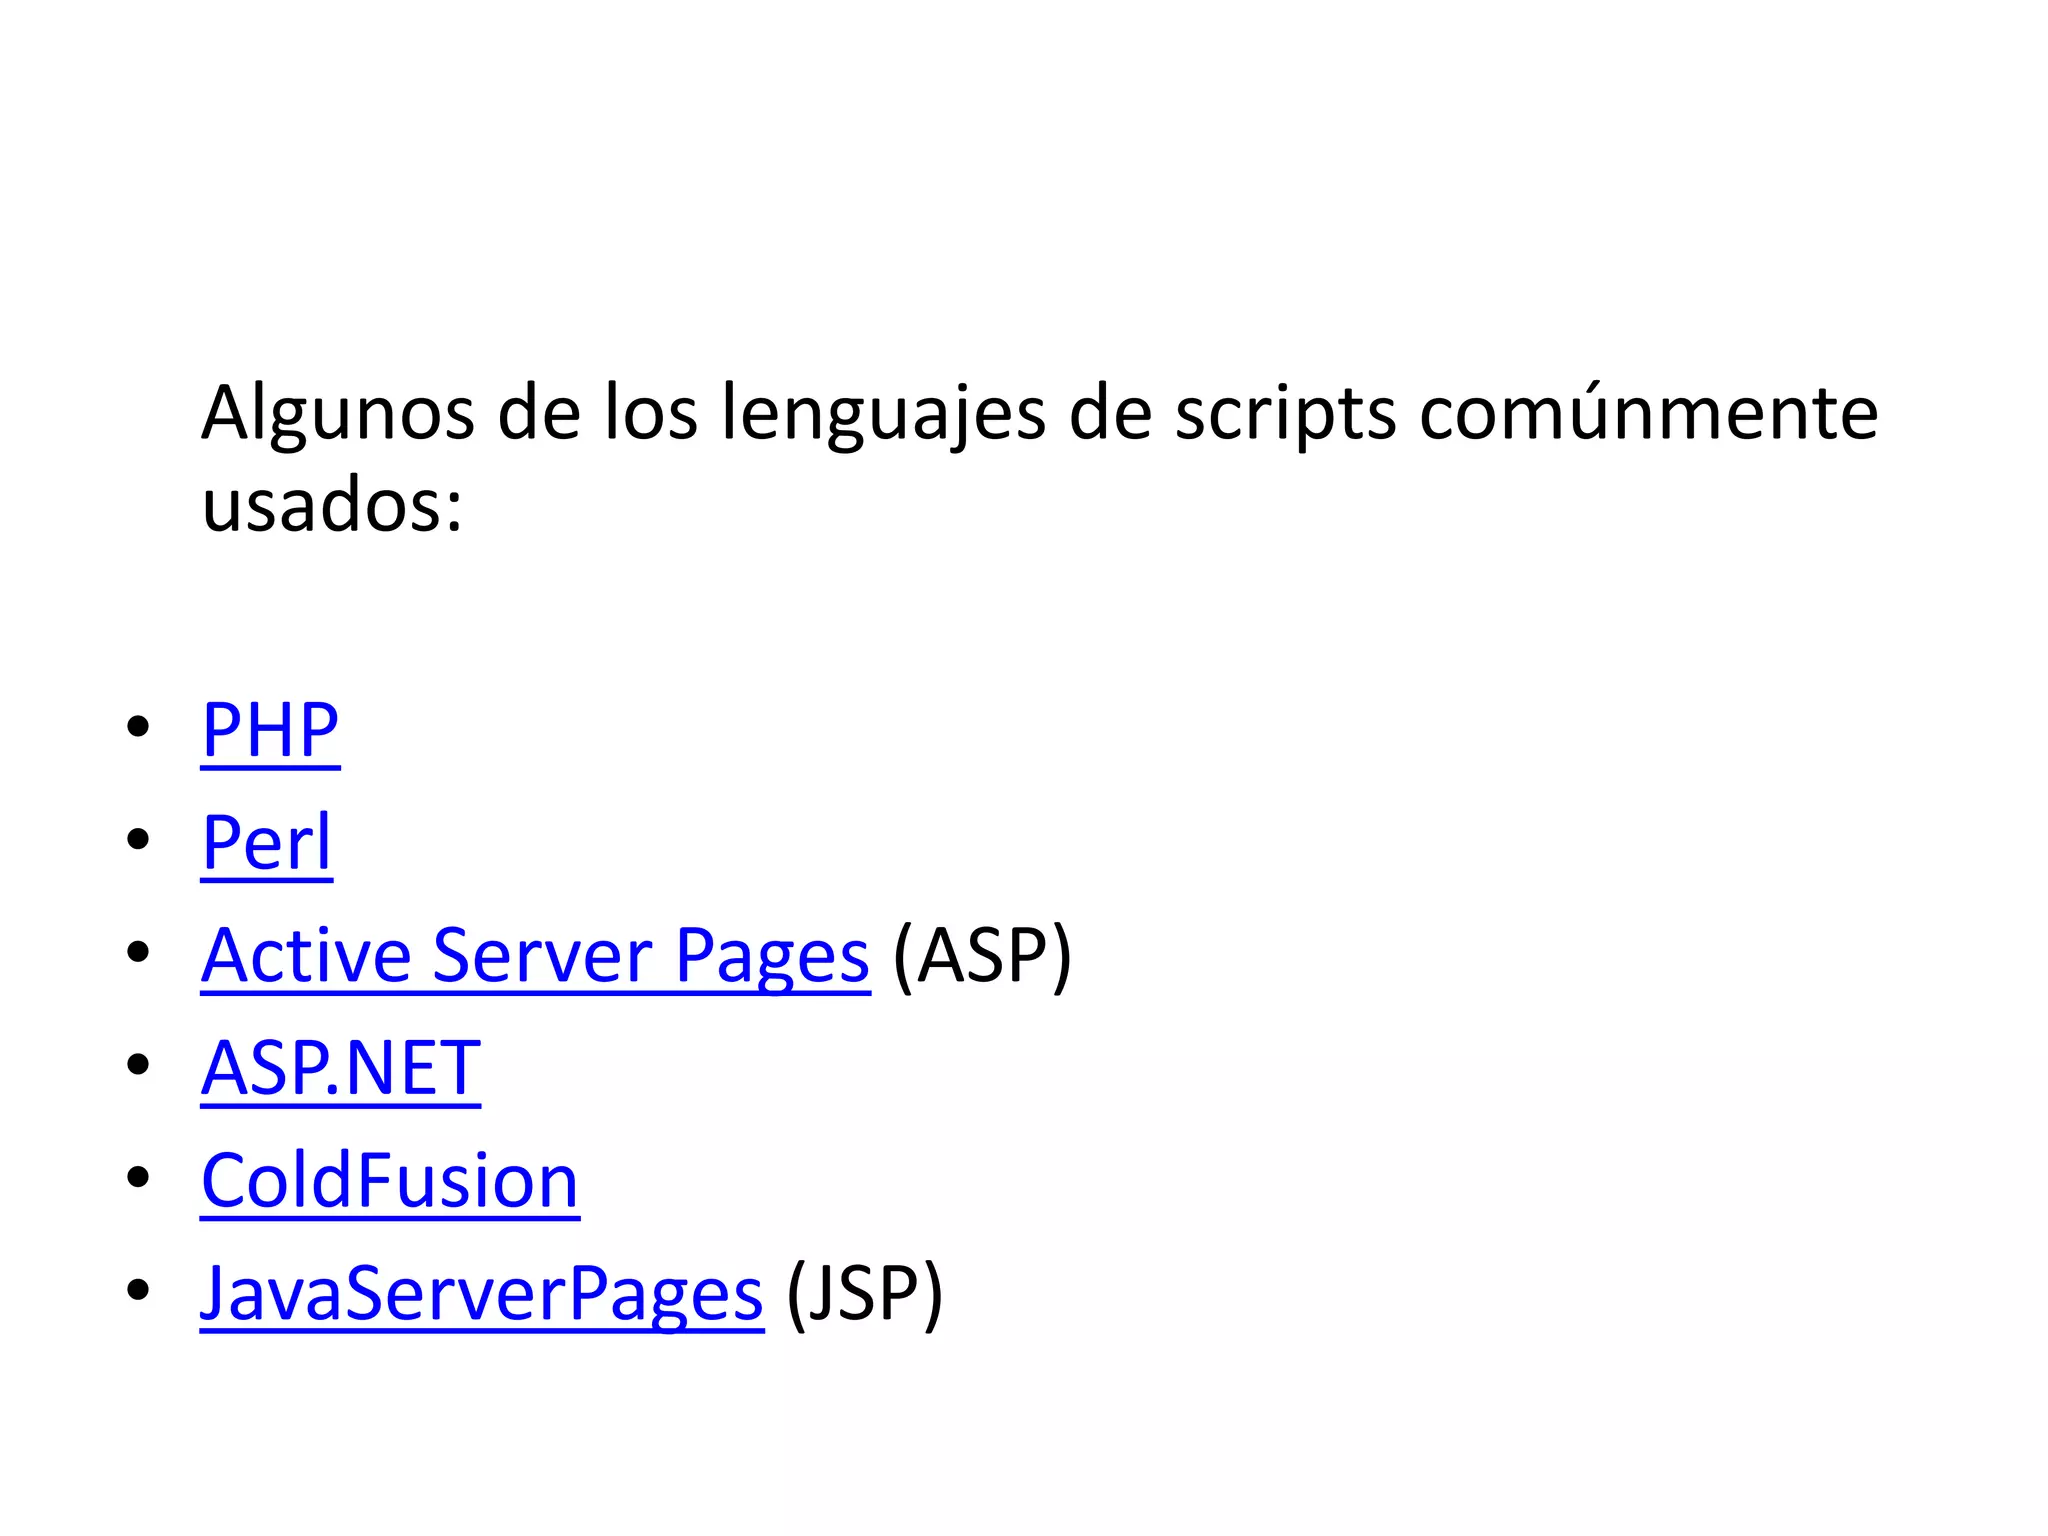Click the word 'usados:' in the heading

tap(332, 505)
